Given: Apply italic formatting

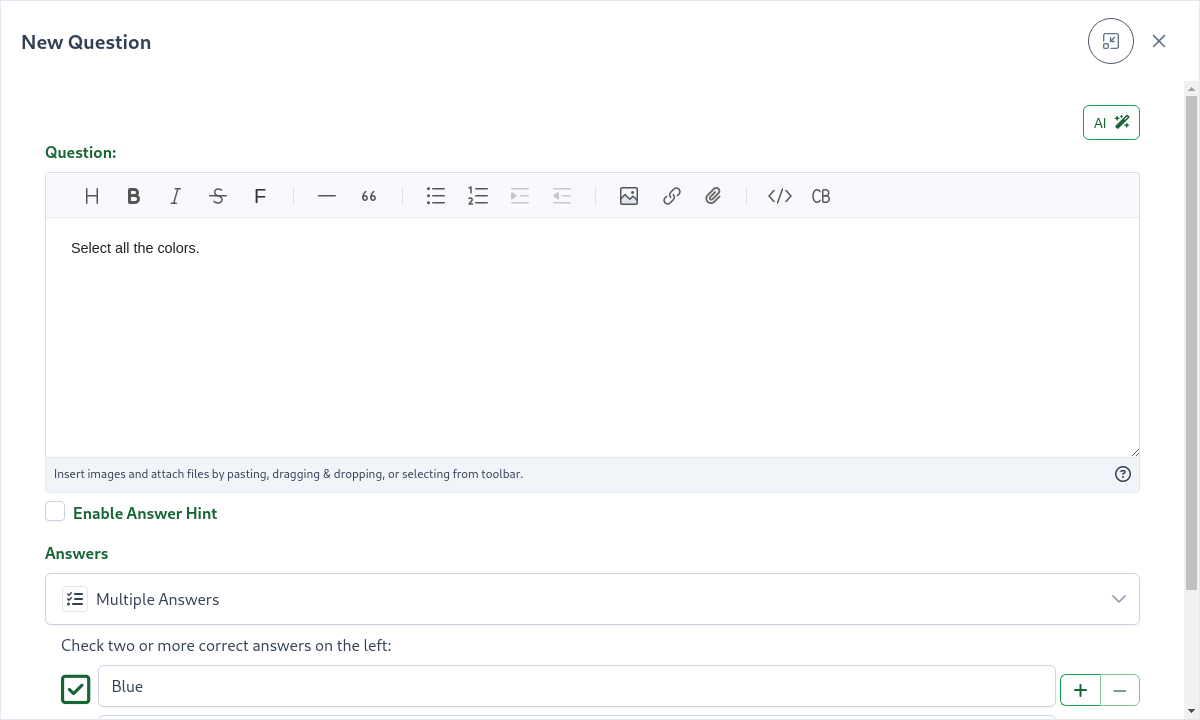Looking at the screenshot, I should [175, 196].
